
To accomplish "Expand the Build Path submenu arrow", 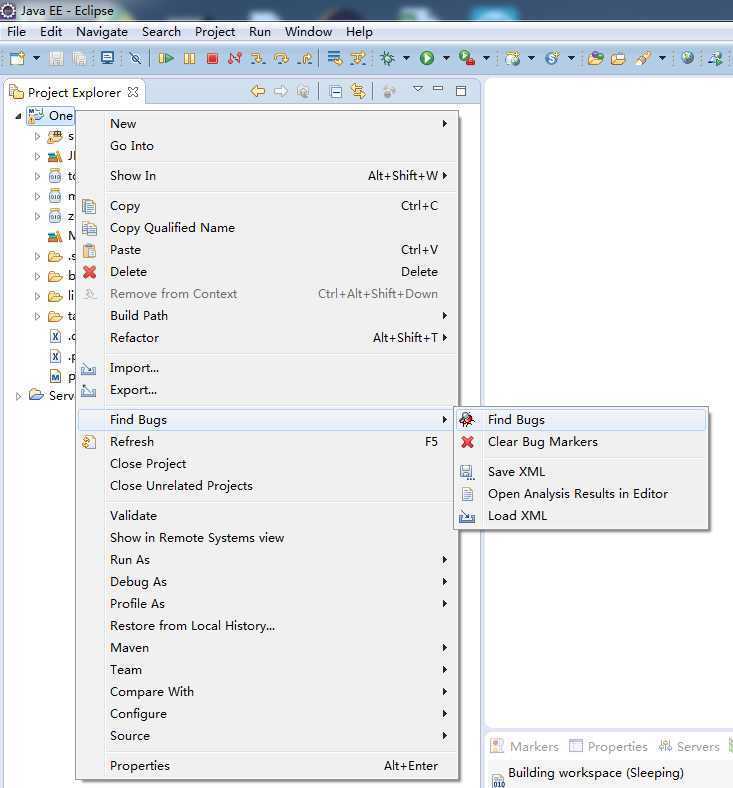I will [x=445, y=316].
